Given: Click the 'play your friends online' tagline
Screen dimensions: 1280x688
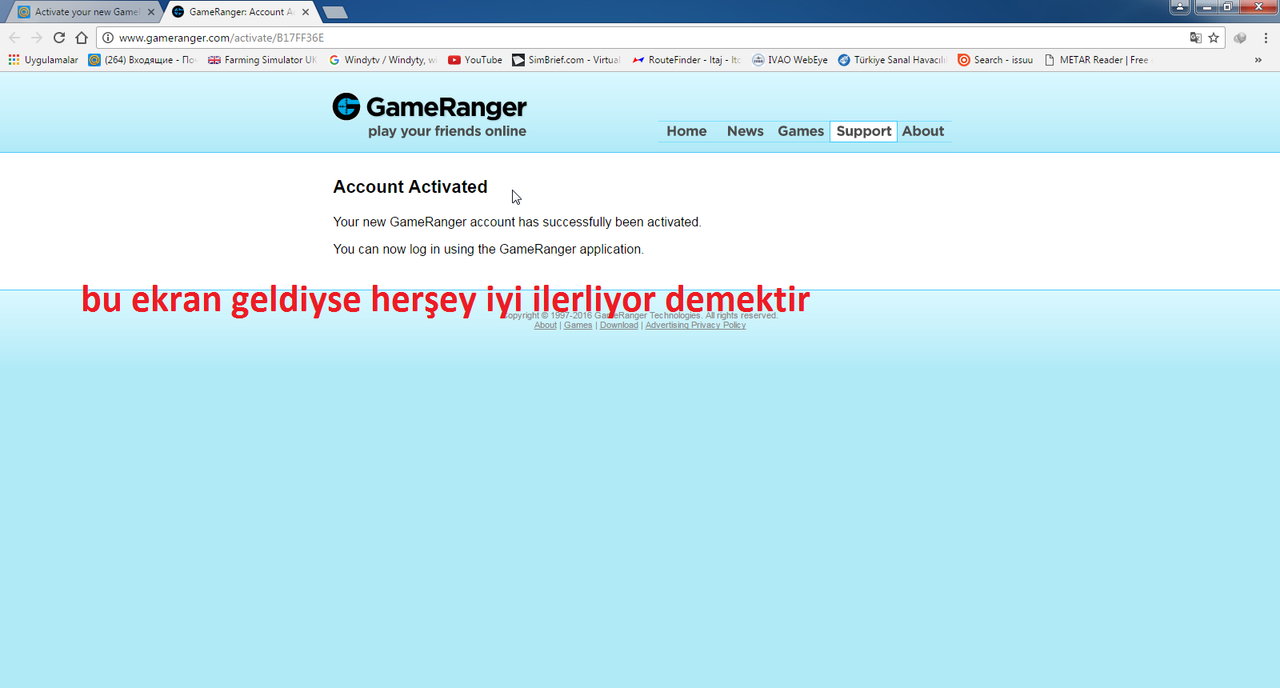Looking at the screenshot, I should click(x=447, y=131).
